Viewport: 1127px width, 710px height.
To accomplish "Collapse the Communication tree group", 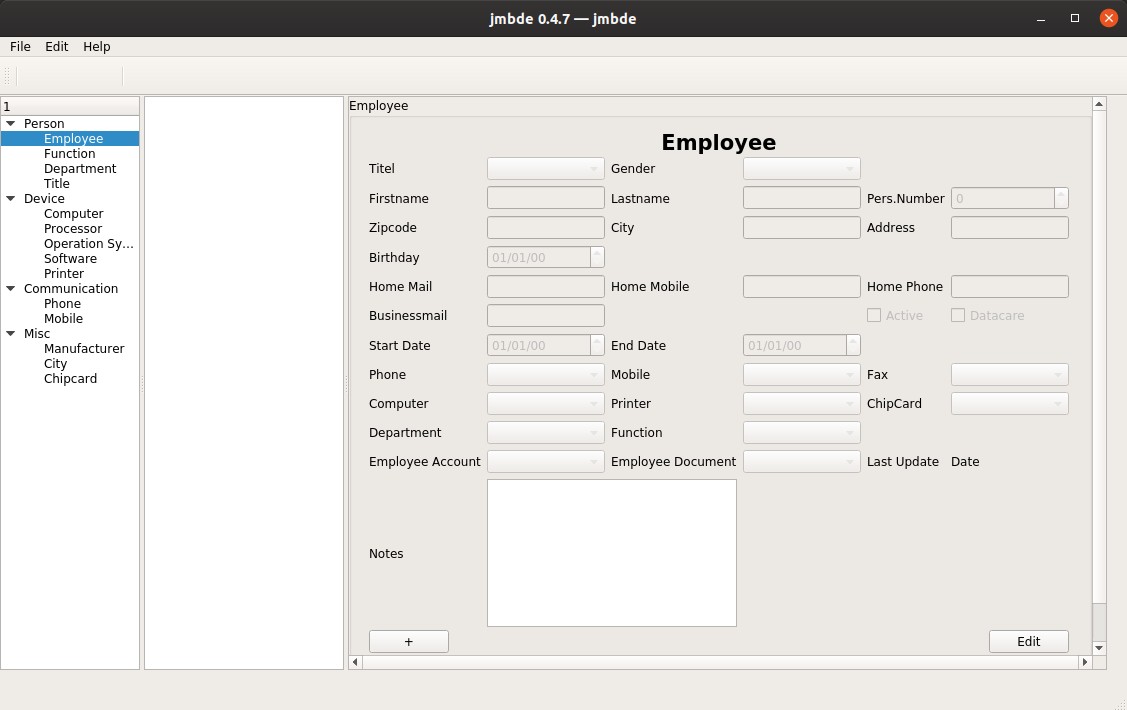I will tap(11, 288).
